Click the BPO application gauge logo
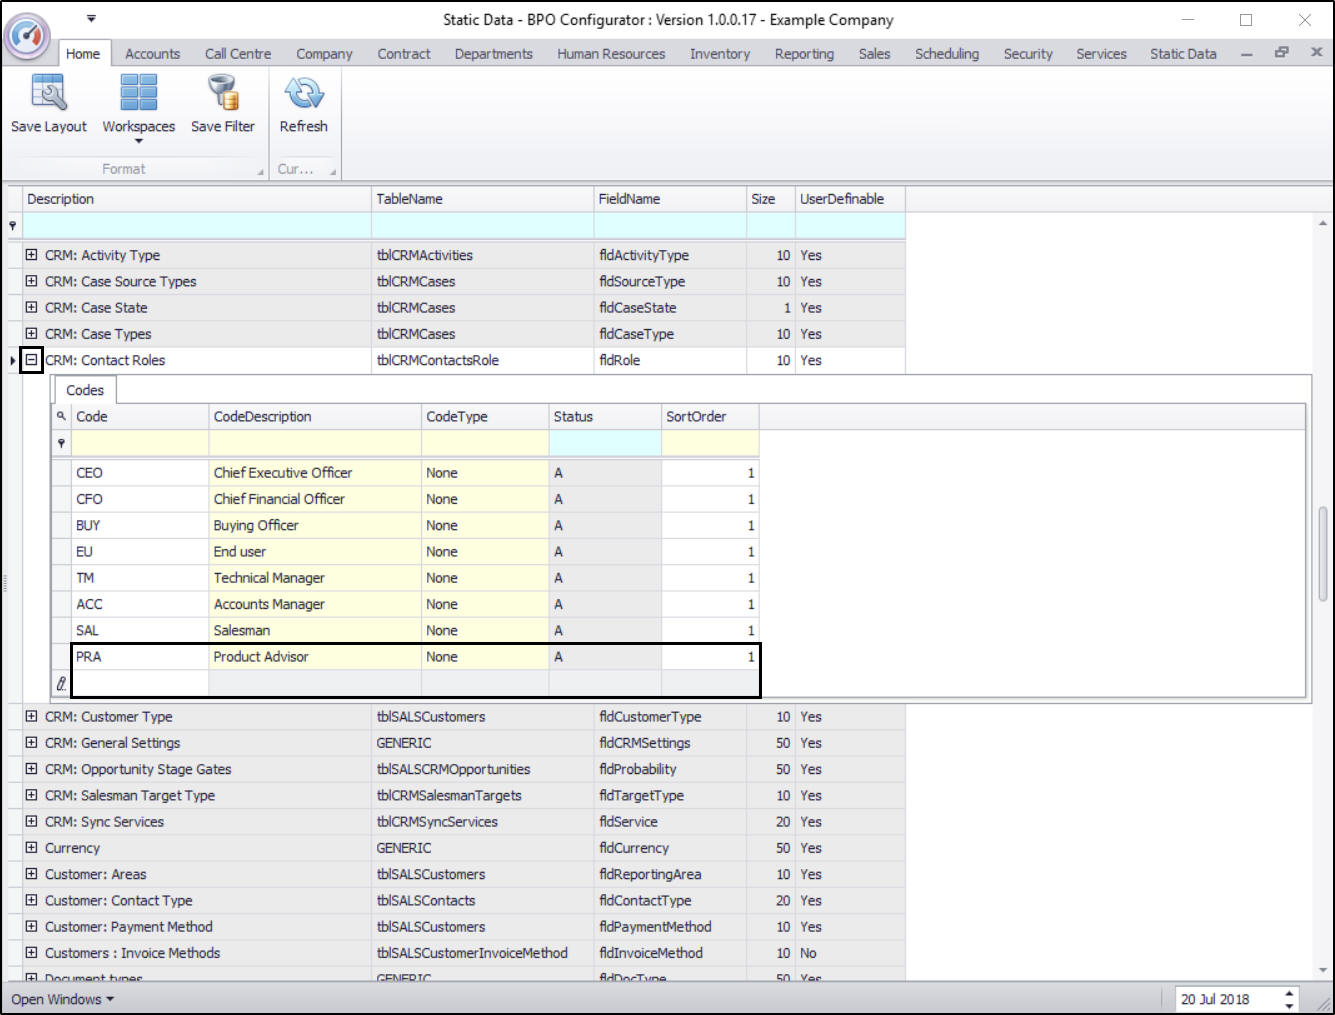The image size is (1335, 1015). click(x=27, y=36)
